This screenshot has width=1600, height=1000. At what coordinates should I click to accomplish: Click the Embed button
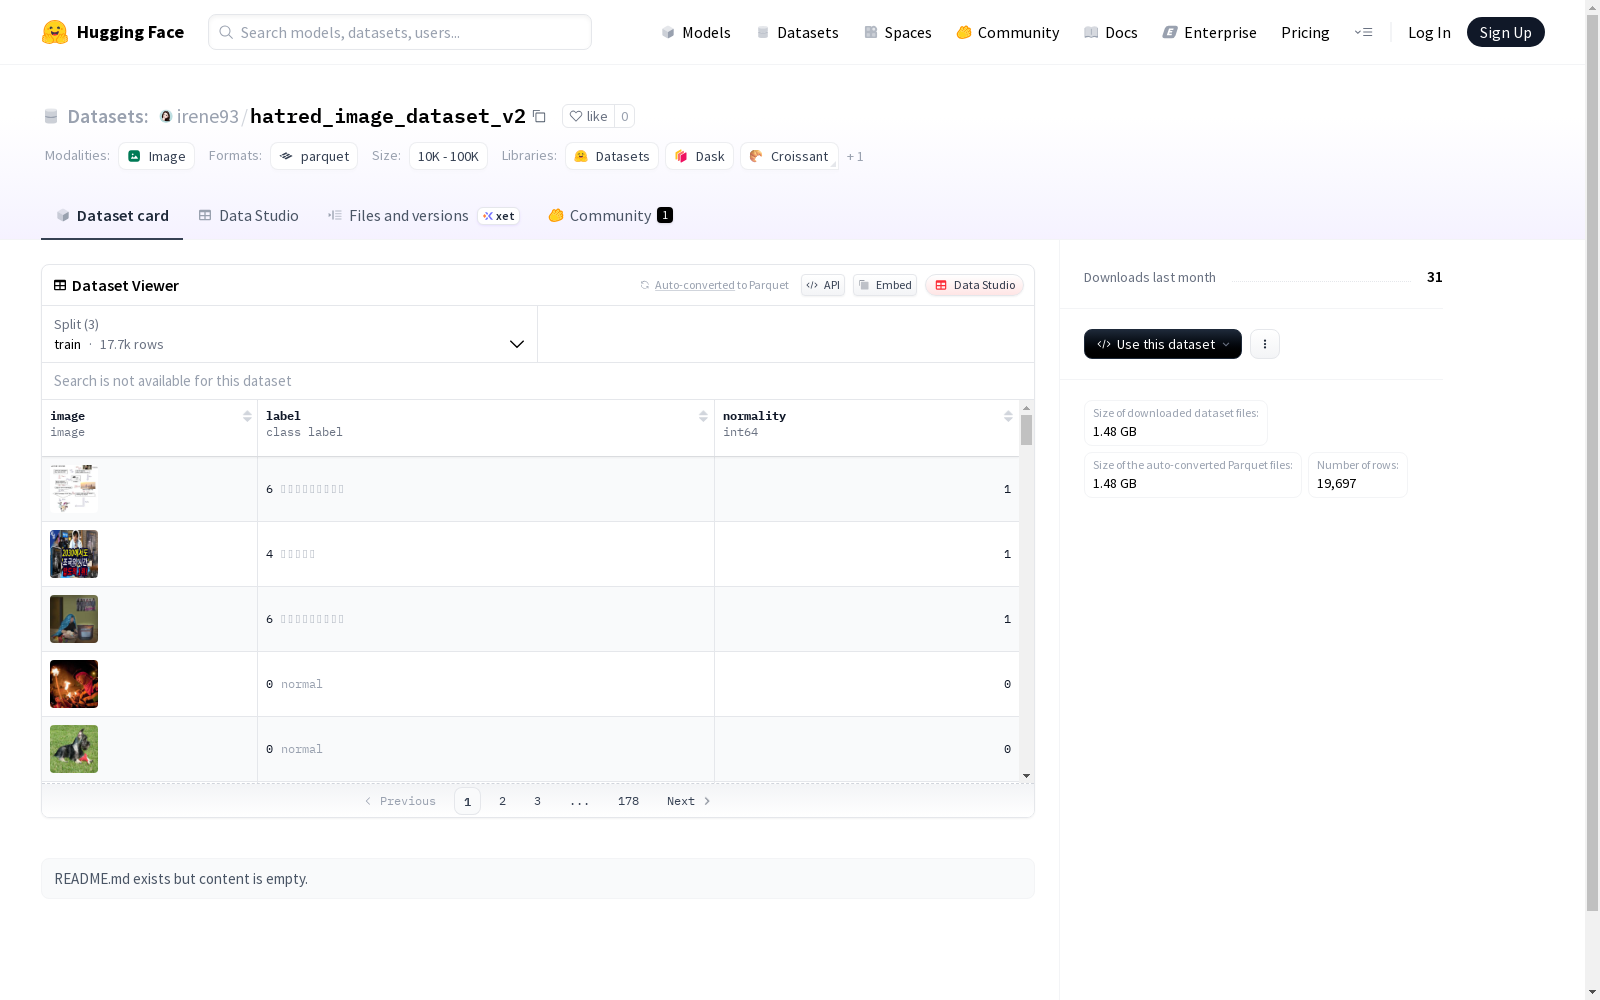click(x=885, y=285)
